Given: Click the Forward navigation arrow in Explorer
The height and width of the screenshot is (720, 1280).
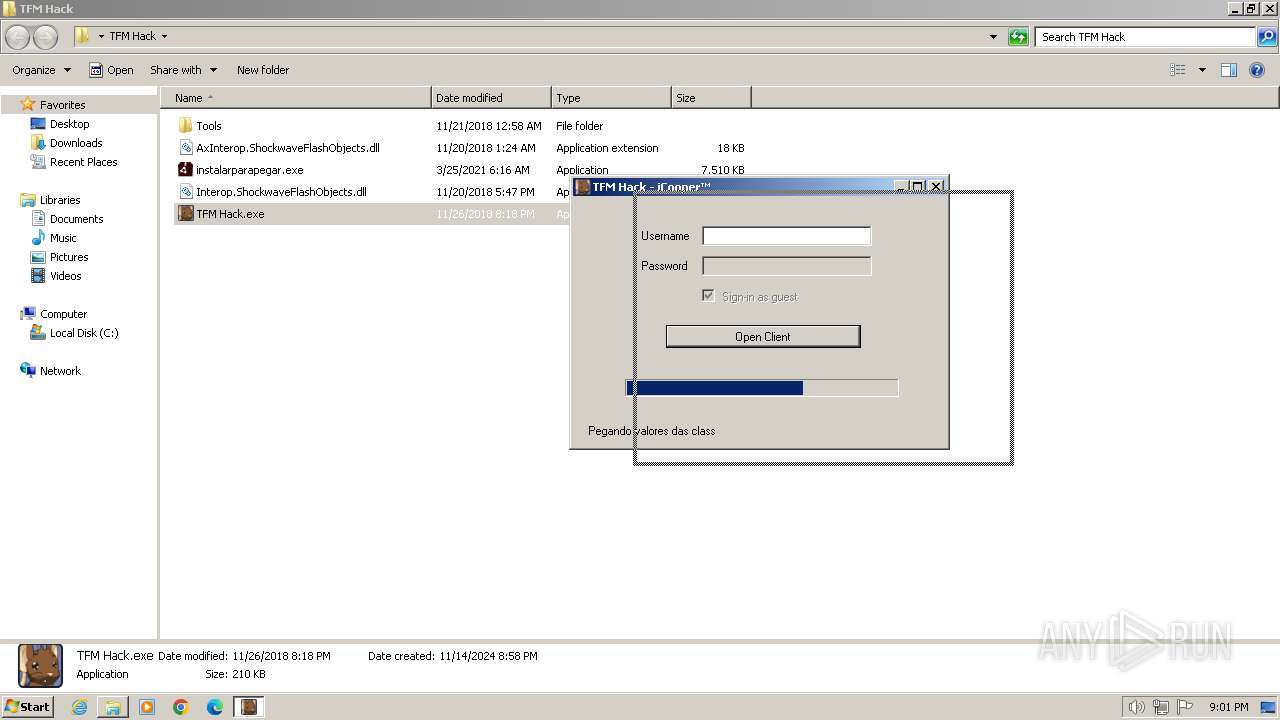Looking at the screenshot, I should (46, 37).
